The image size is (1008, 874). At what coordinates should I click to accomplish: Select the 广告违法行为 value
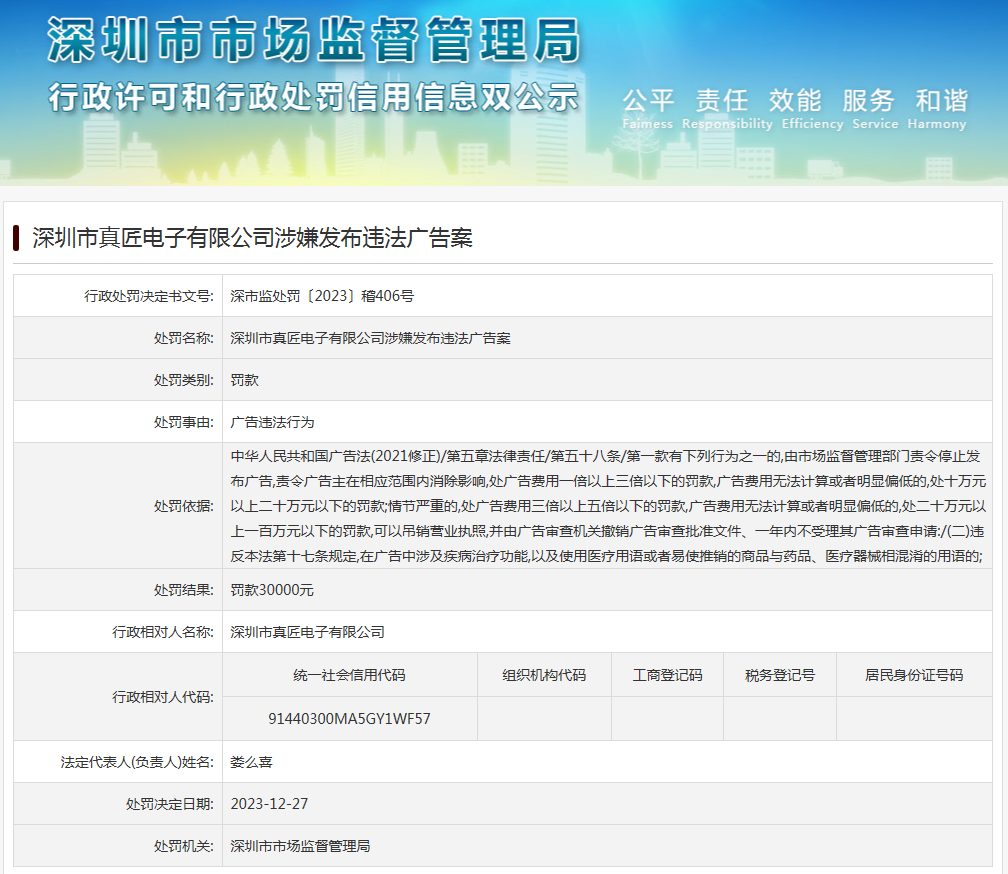[x=273, y=422]
